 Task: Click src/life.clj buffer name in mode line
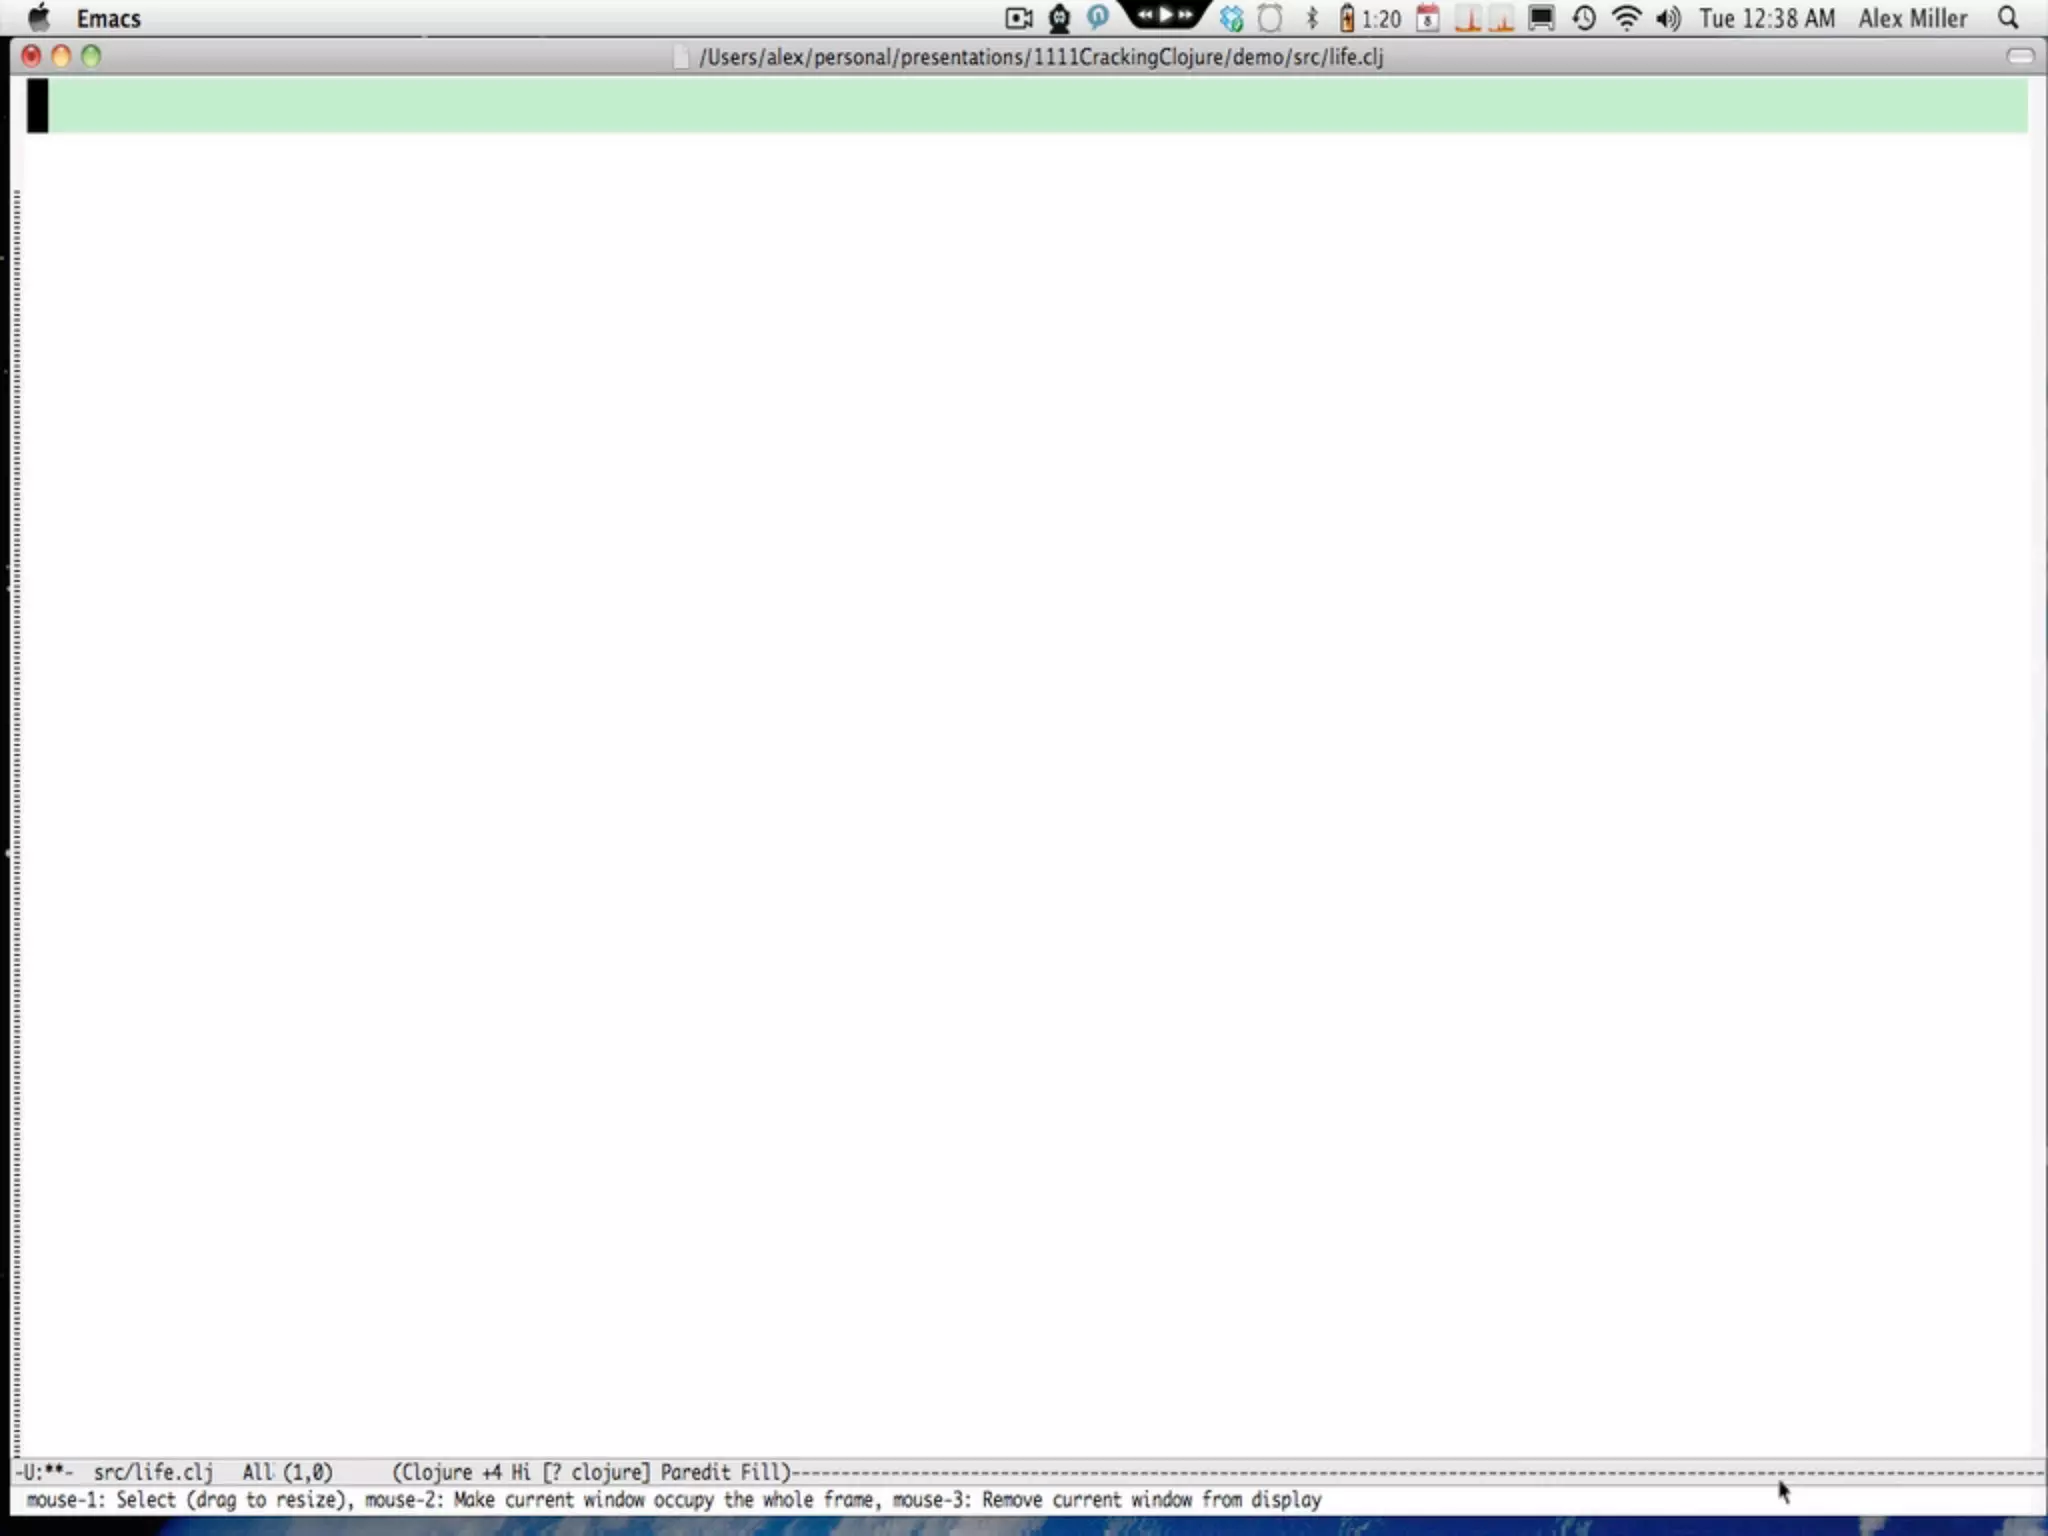(153, 1472)
